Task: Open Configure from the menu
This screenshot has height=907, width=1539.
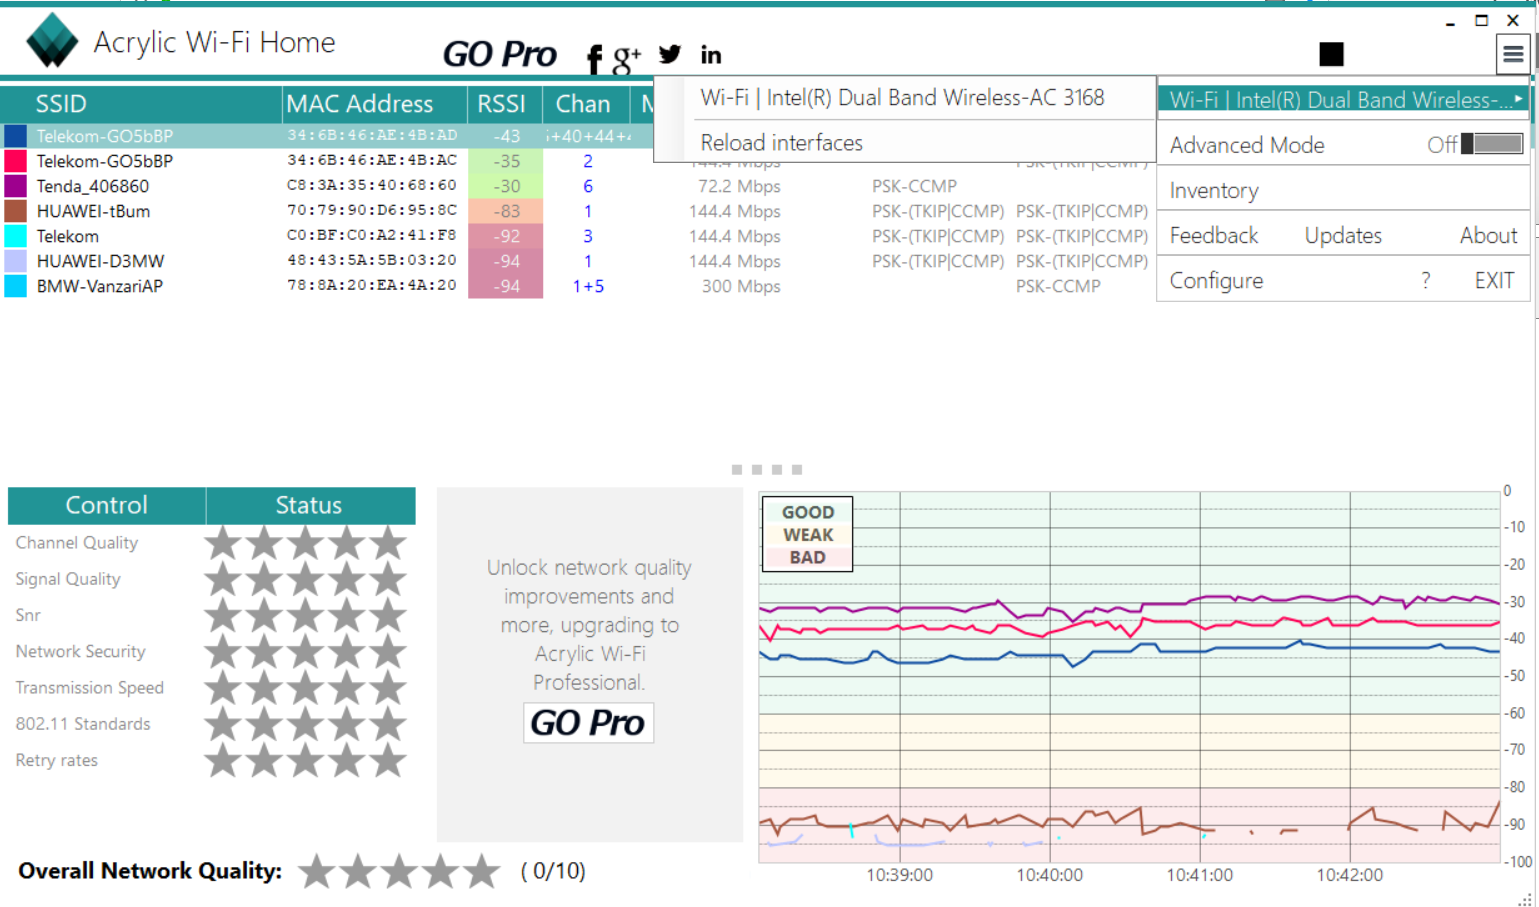Action: (1216, 280)
